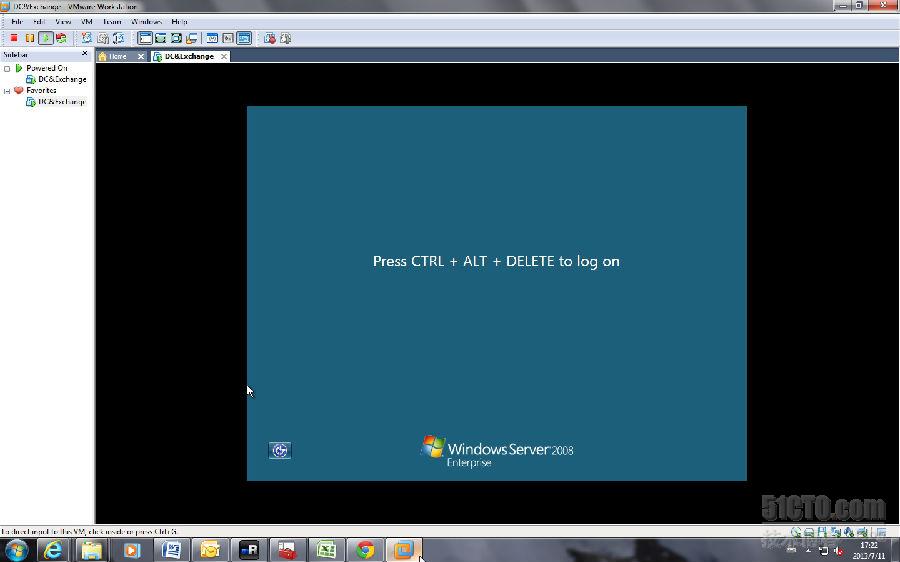This screenshot has width=900, height=562.
Task: Open the R application on the taskbar
Action: [249, 550]
